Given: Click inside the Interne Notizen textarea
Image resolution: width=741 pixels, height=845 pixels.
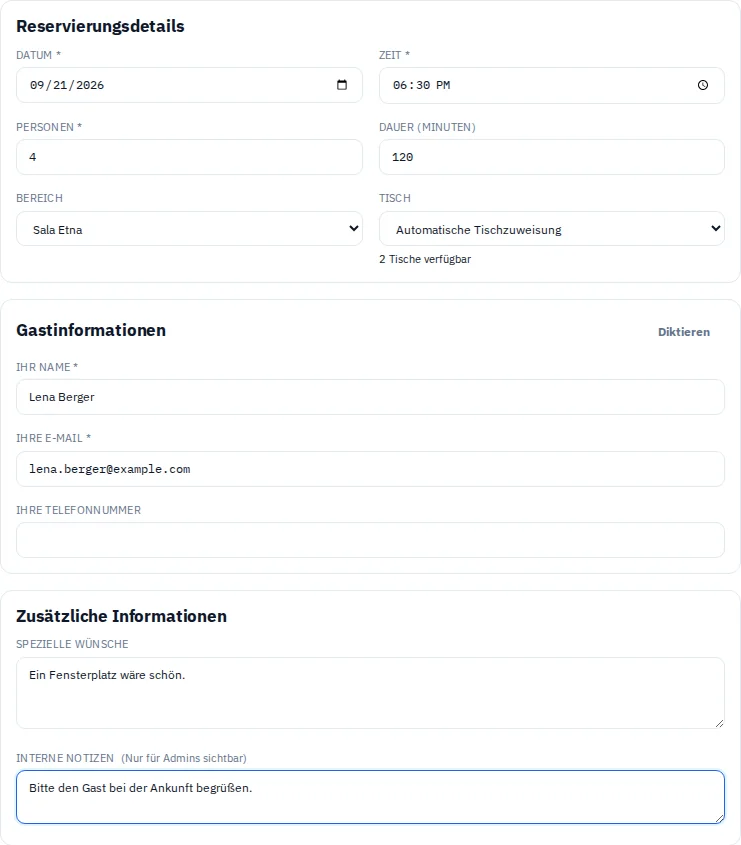Looking at the screenshot, I should click(370, 797).
